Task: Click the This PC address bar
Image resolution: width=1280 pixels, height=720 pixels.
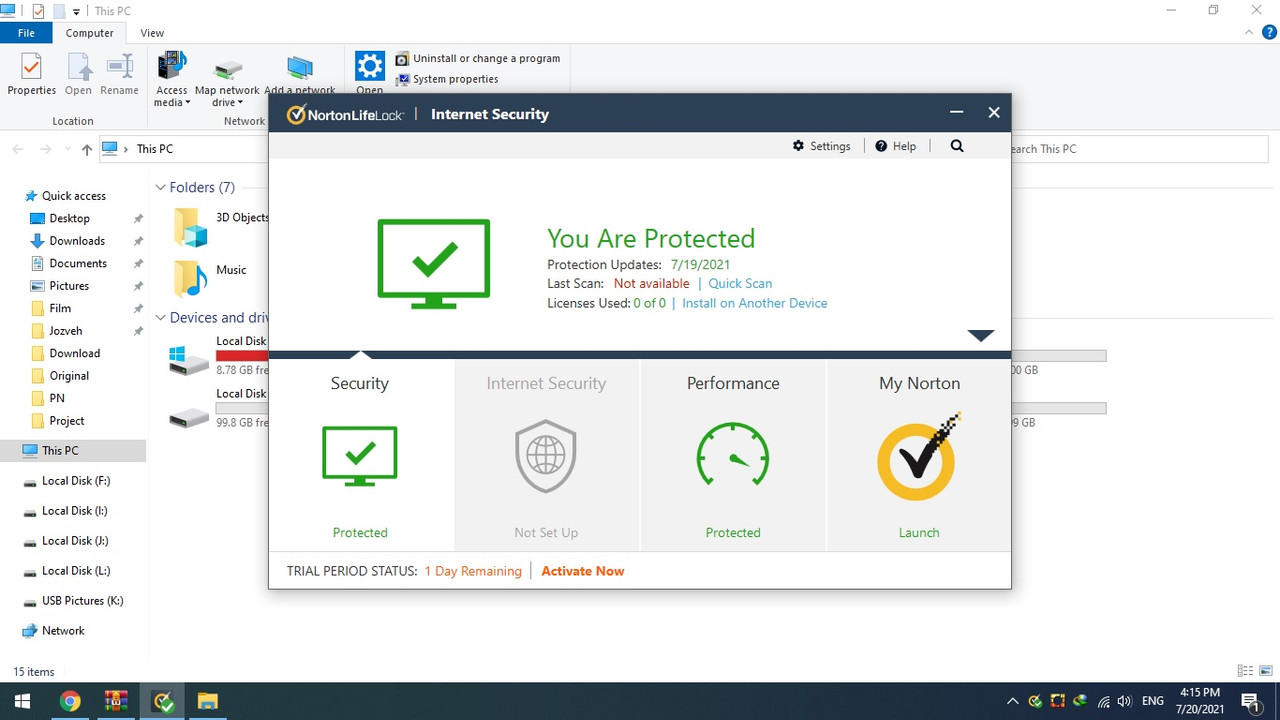Action: coord(184,149)
